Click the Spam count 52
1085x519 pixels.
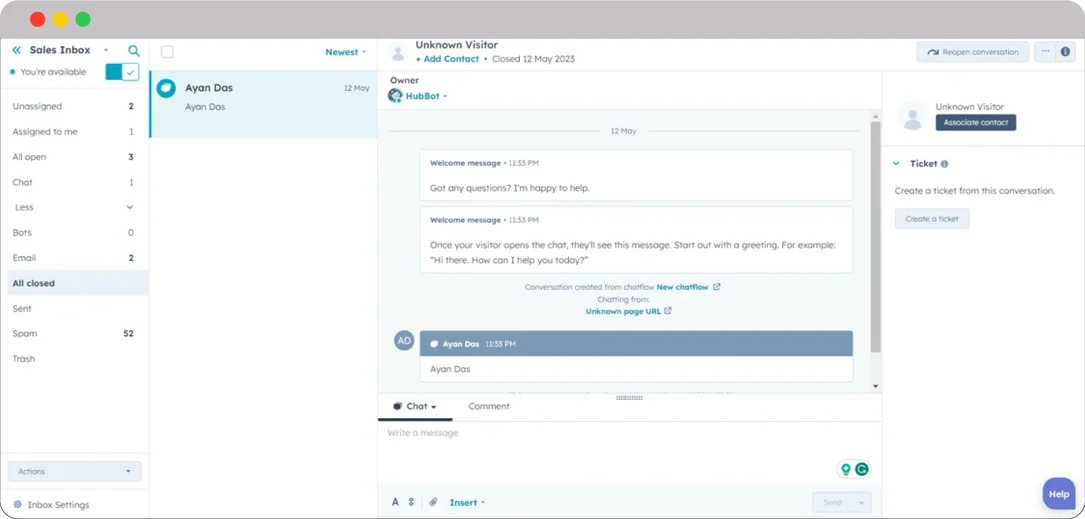[x=129, y=334]
